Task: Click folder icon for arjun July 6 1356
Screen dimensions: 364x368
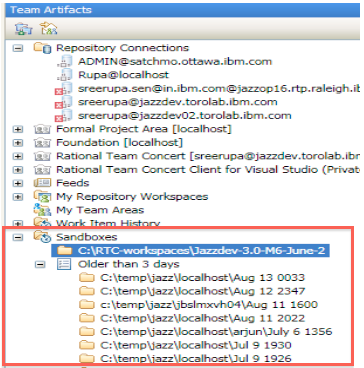Action: click(x=87, y=331)
